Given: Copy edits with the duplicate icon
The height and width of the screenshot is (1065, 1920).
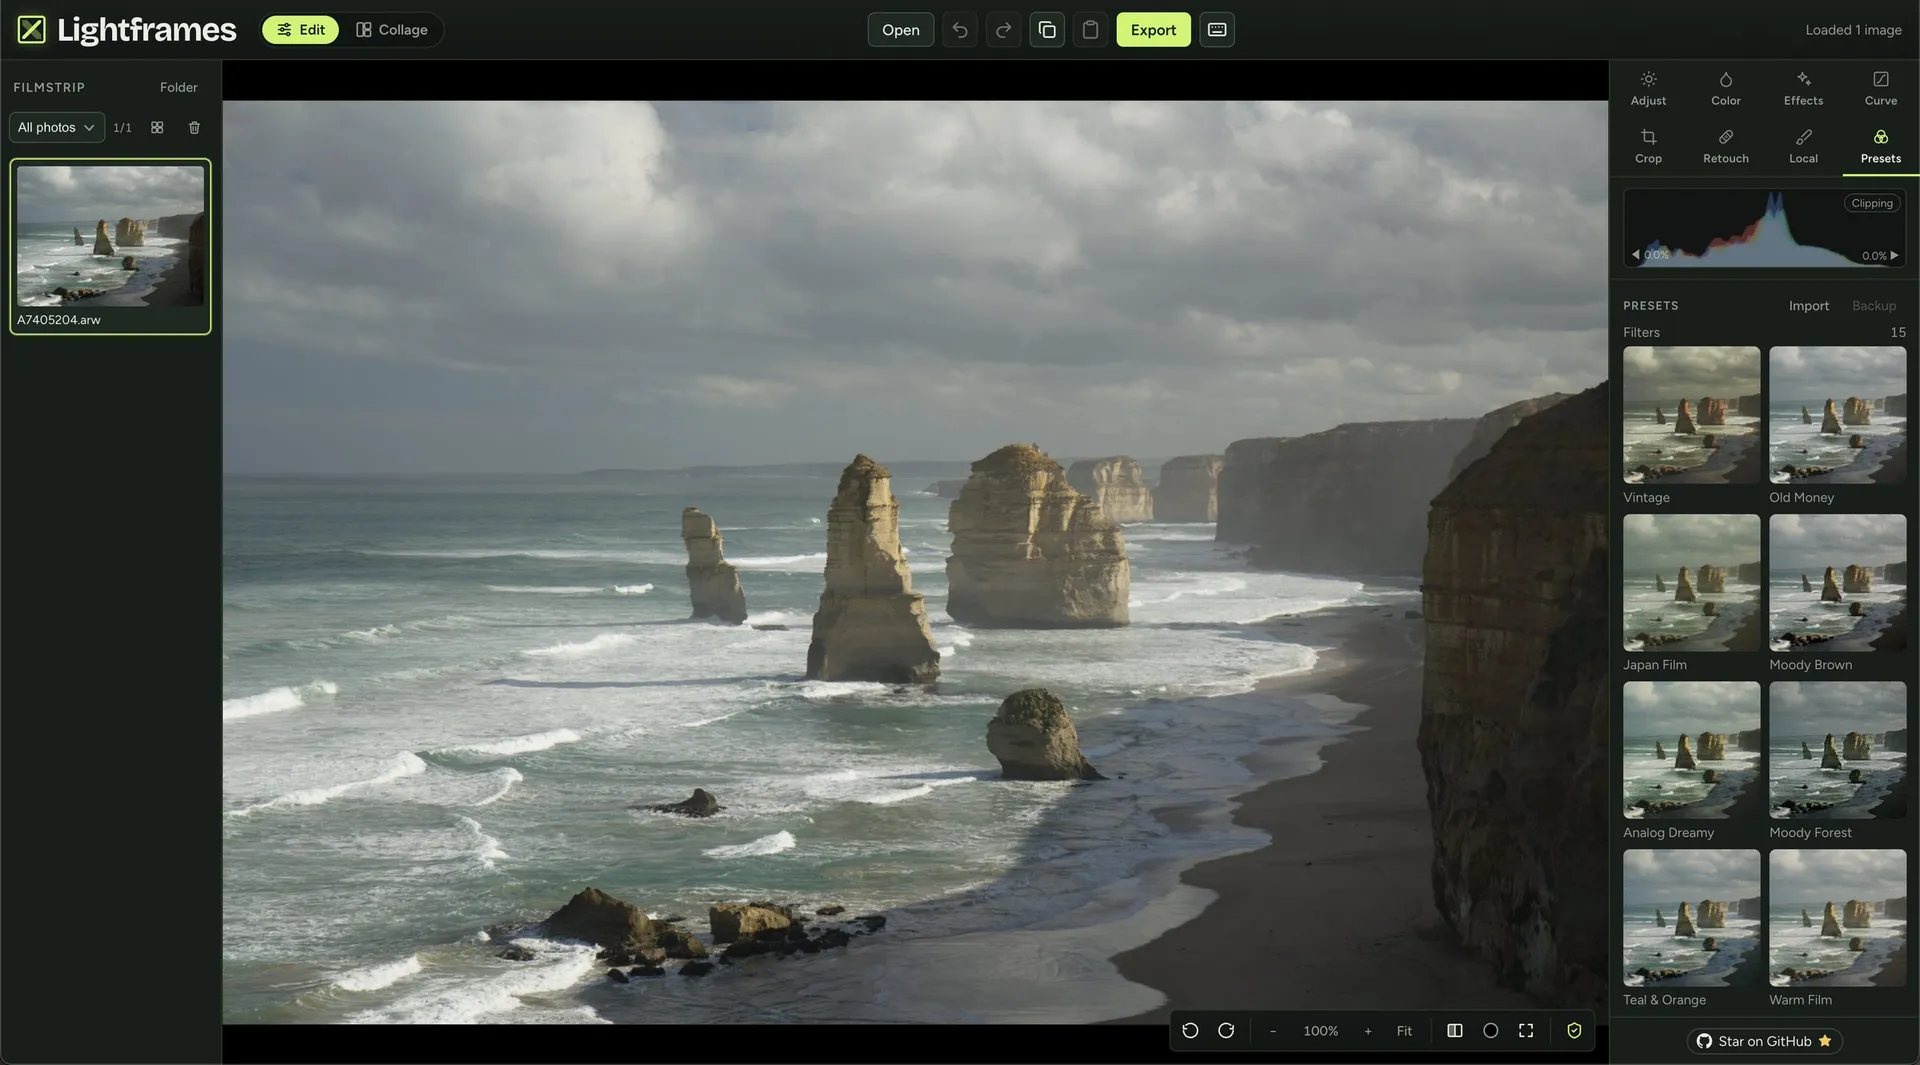Looking at the screenshot, I should point(1047,30).
